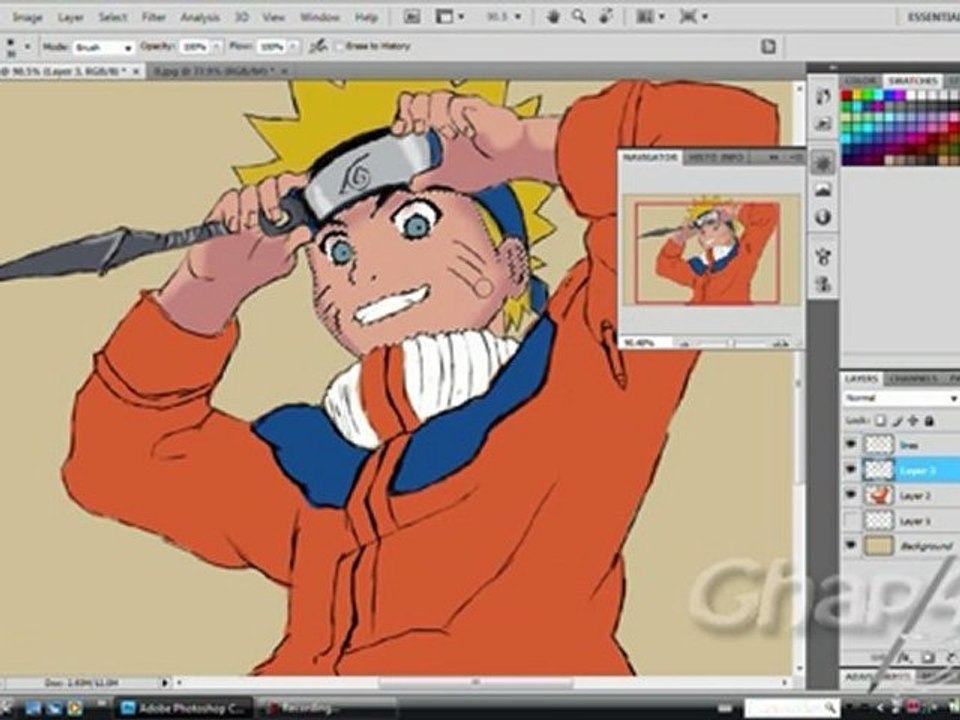The image size is (960, 720).
Task: Hide the Layer 3 eye icon
Action: click(850, 470)
